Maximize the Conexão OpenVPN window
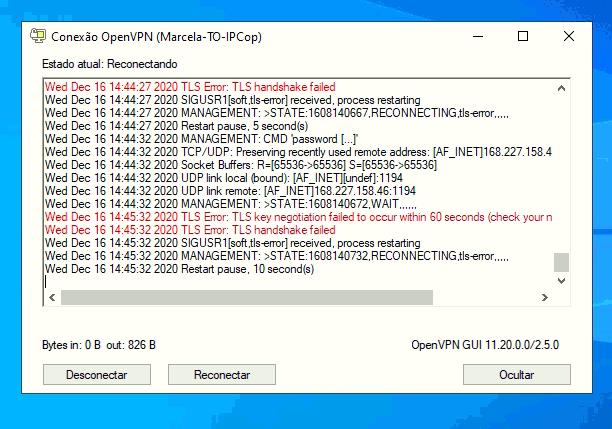This screenshot has height=429, width=612. pyautogui.click(x=522, y=35)
